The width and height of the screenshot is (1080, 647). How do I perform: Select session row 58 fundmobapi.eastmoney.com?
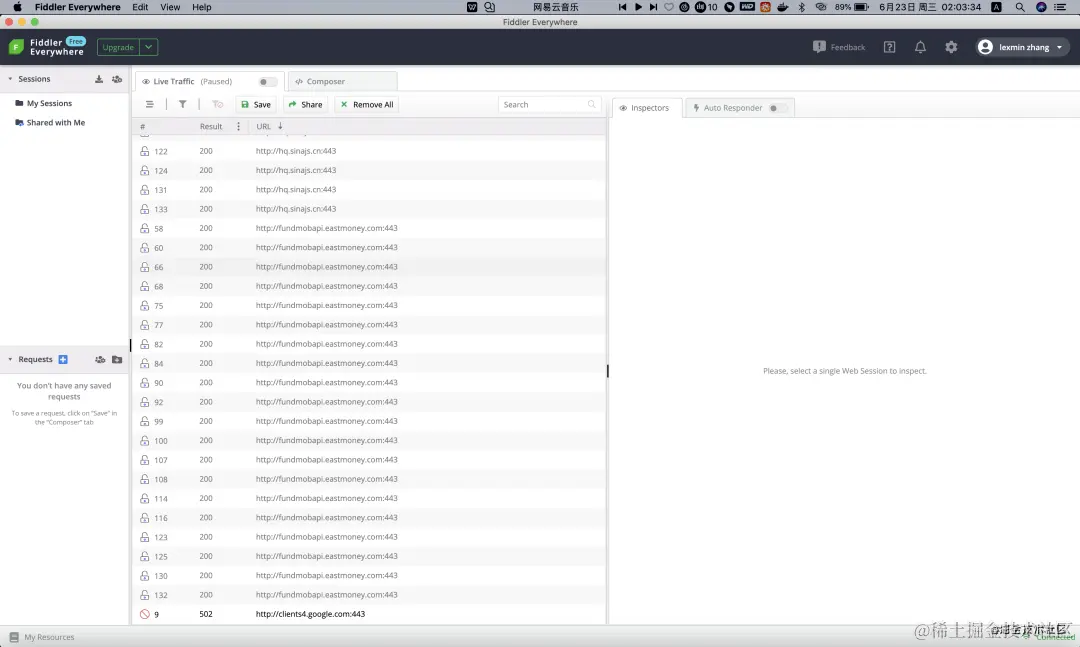[369, 228]
